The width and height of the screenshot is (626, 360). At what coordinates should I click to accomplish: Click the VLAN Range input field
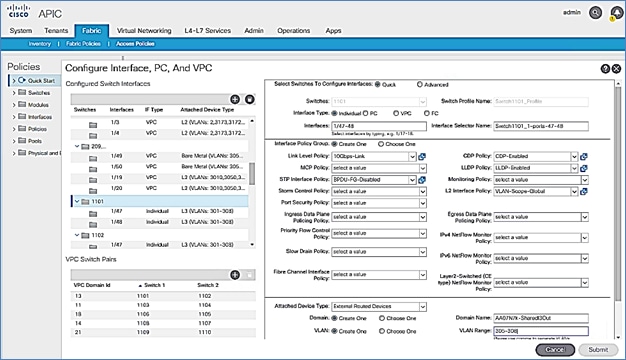[541, 331]
